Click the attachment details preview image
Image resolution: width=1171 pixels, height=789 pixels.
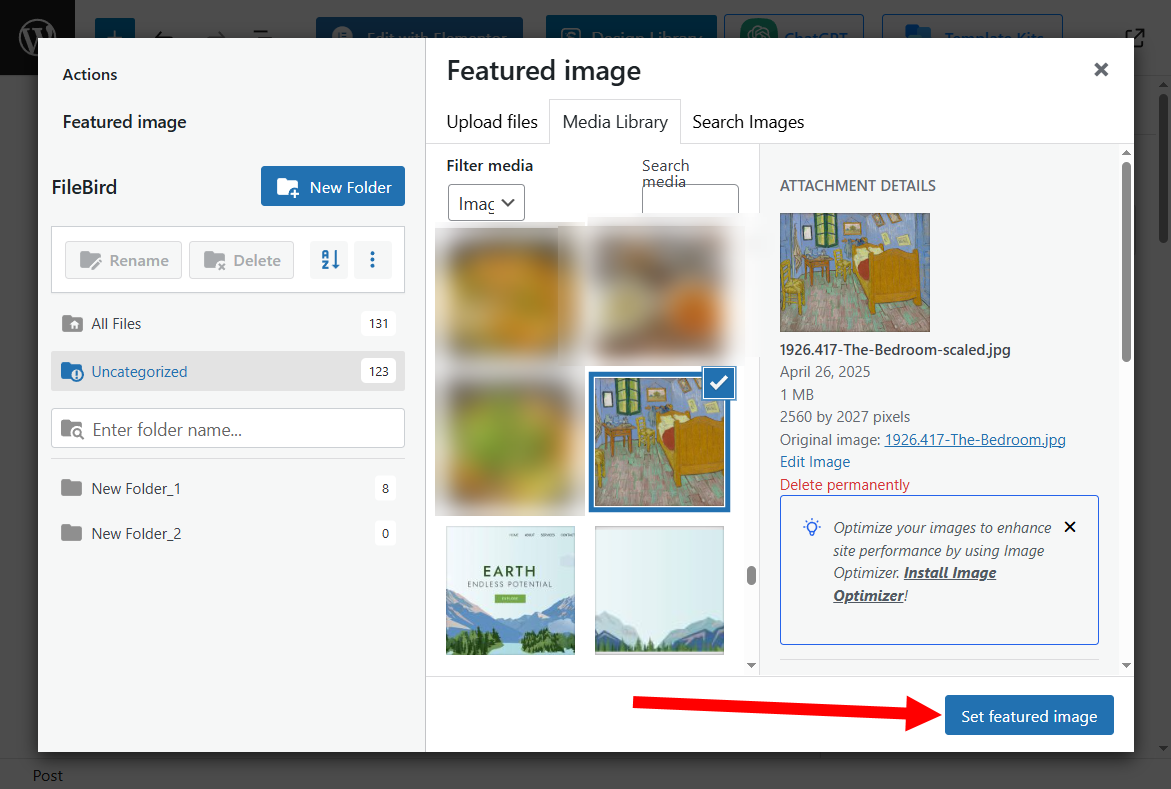point(854,272)
